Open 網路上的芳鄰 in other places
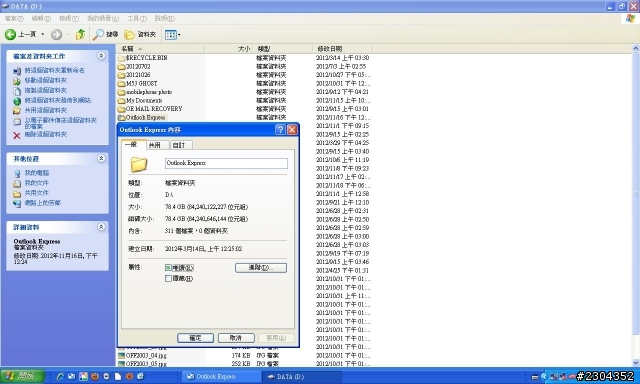Viewport: 640px width, 384px height. tap(43, 203)
